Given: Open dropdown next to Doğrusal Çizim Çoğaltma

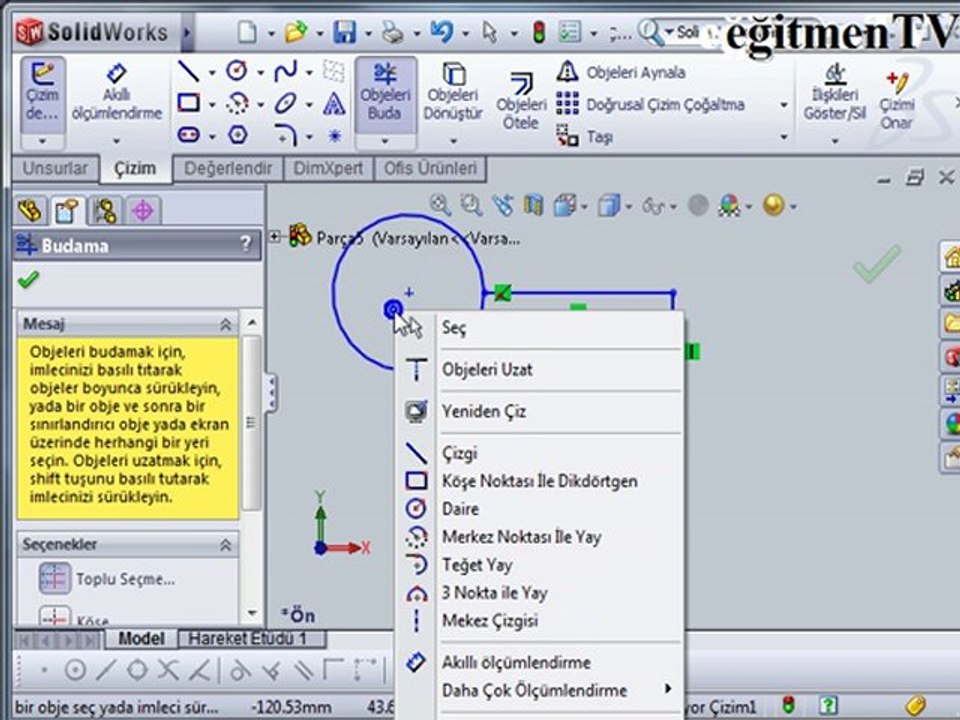Looking at the screenshot, I should 784,105.
